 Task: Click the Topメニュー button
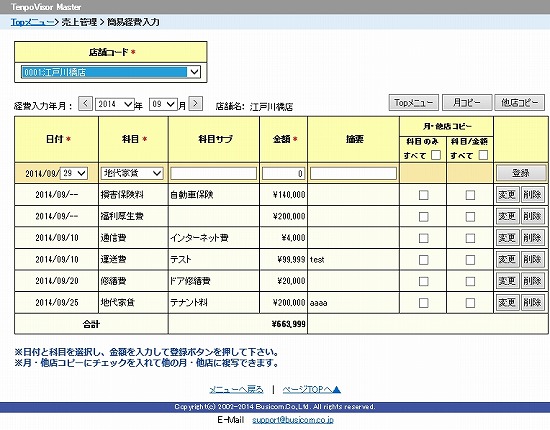414,103
